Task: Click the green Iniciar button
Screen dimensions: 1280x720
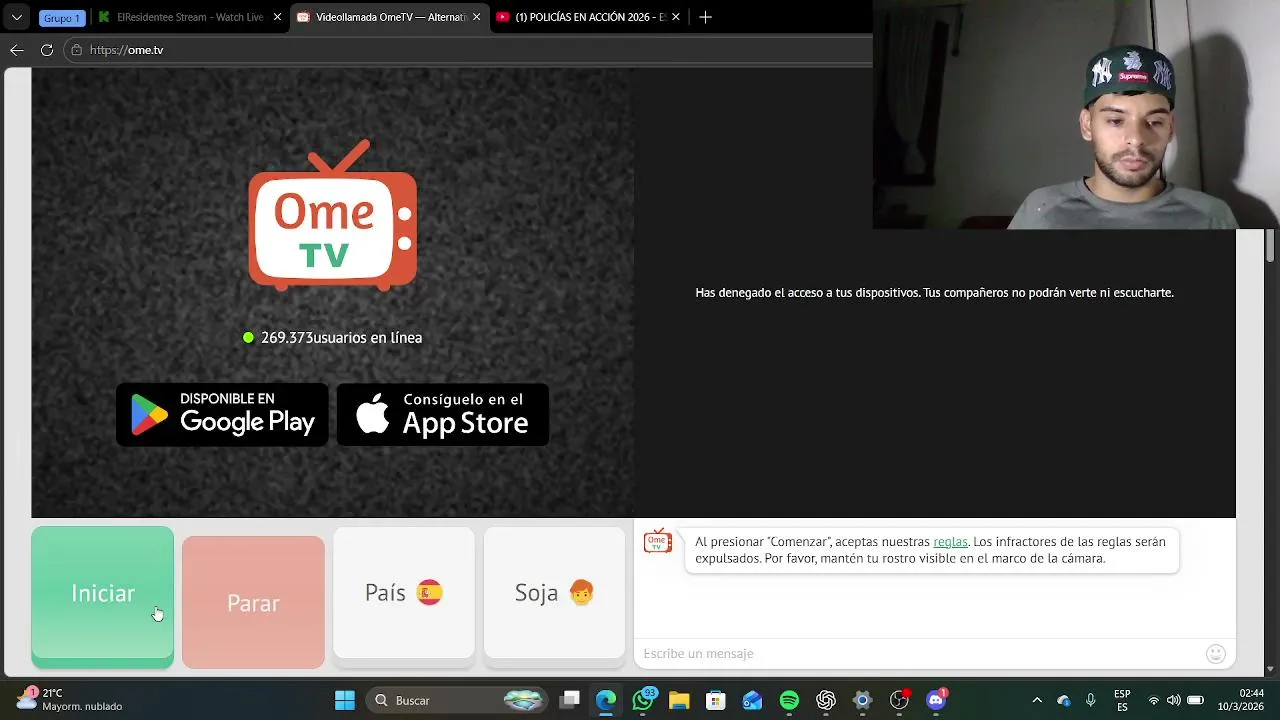Action: (102, 597)
